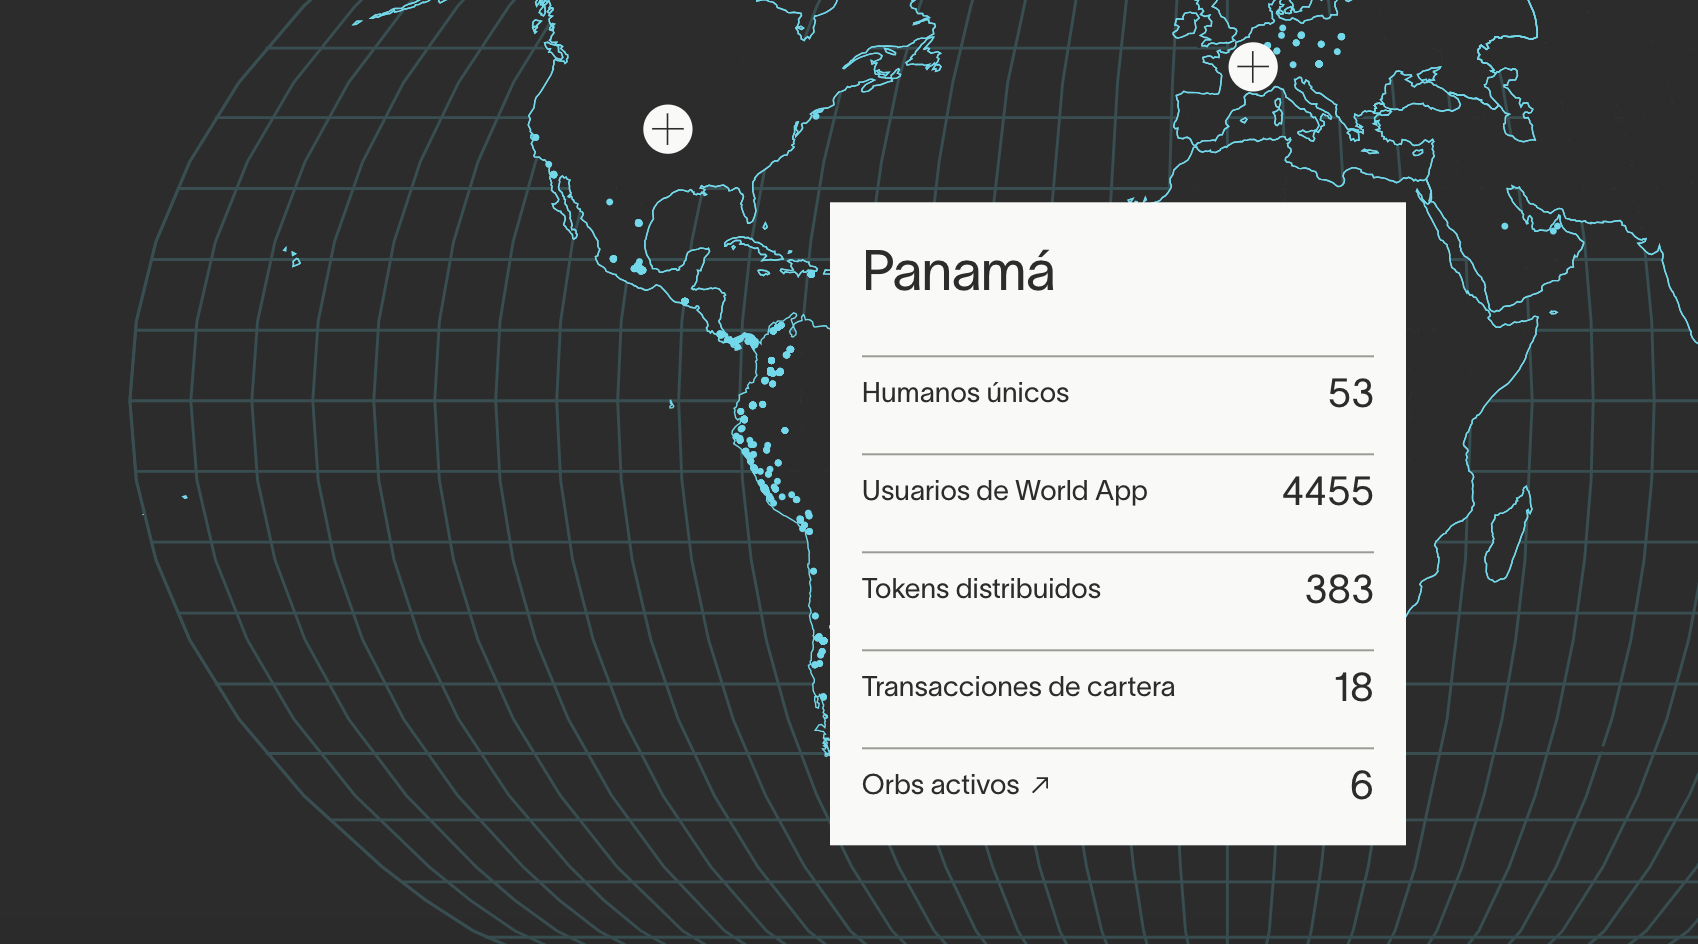Click the value 4455
Viewport: 1698px width, 944px height.
(1328, 491)
